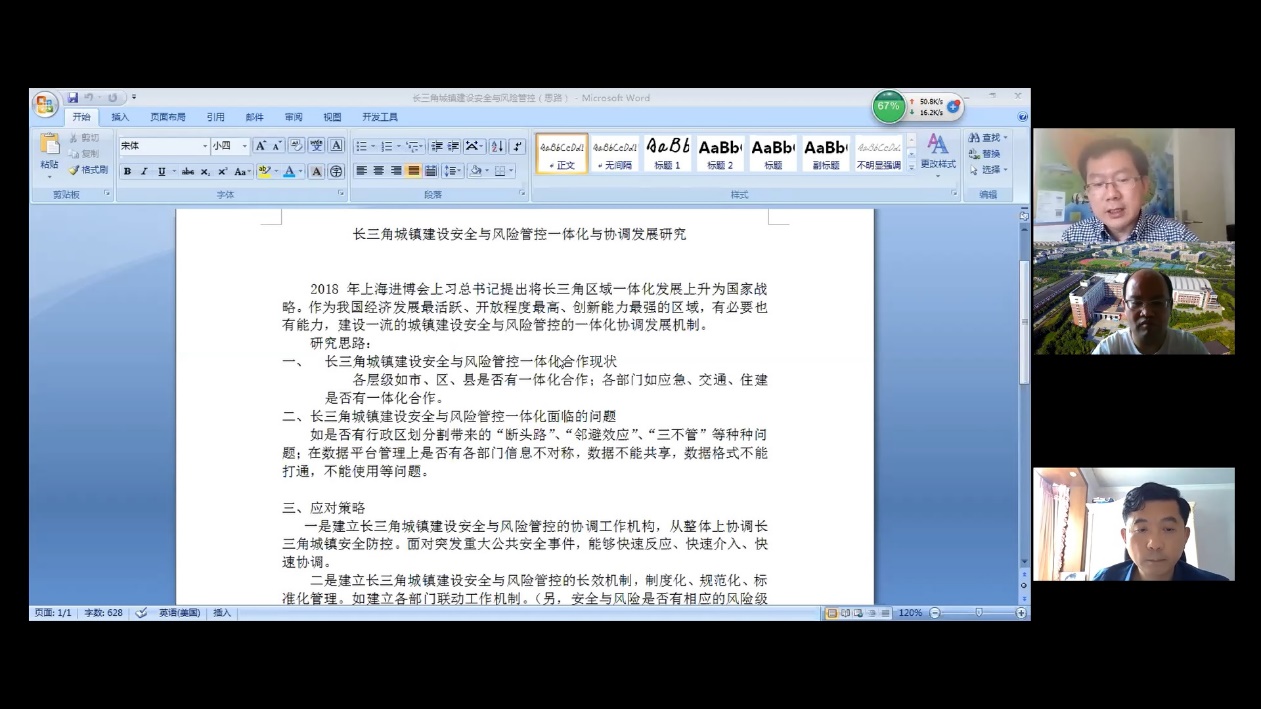The width and height of the screenshot is (1261, 709).
Task: Toggle justify alignment button
Action: pos(414,171)
